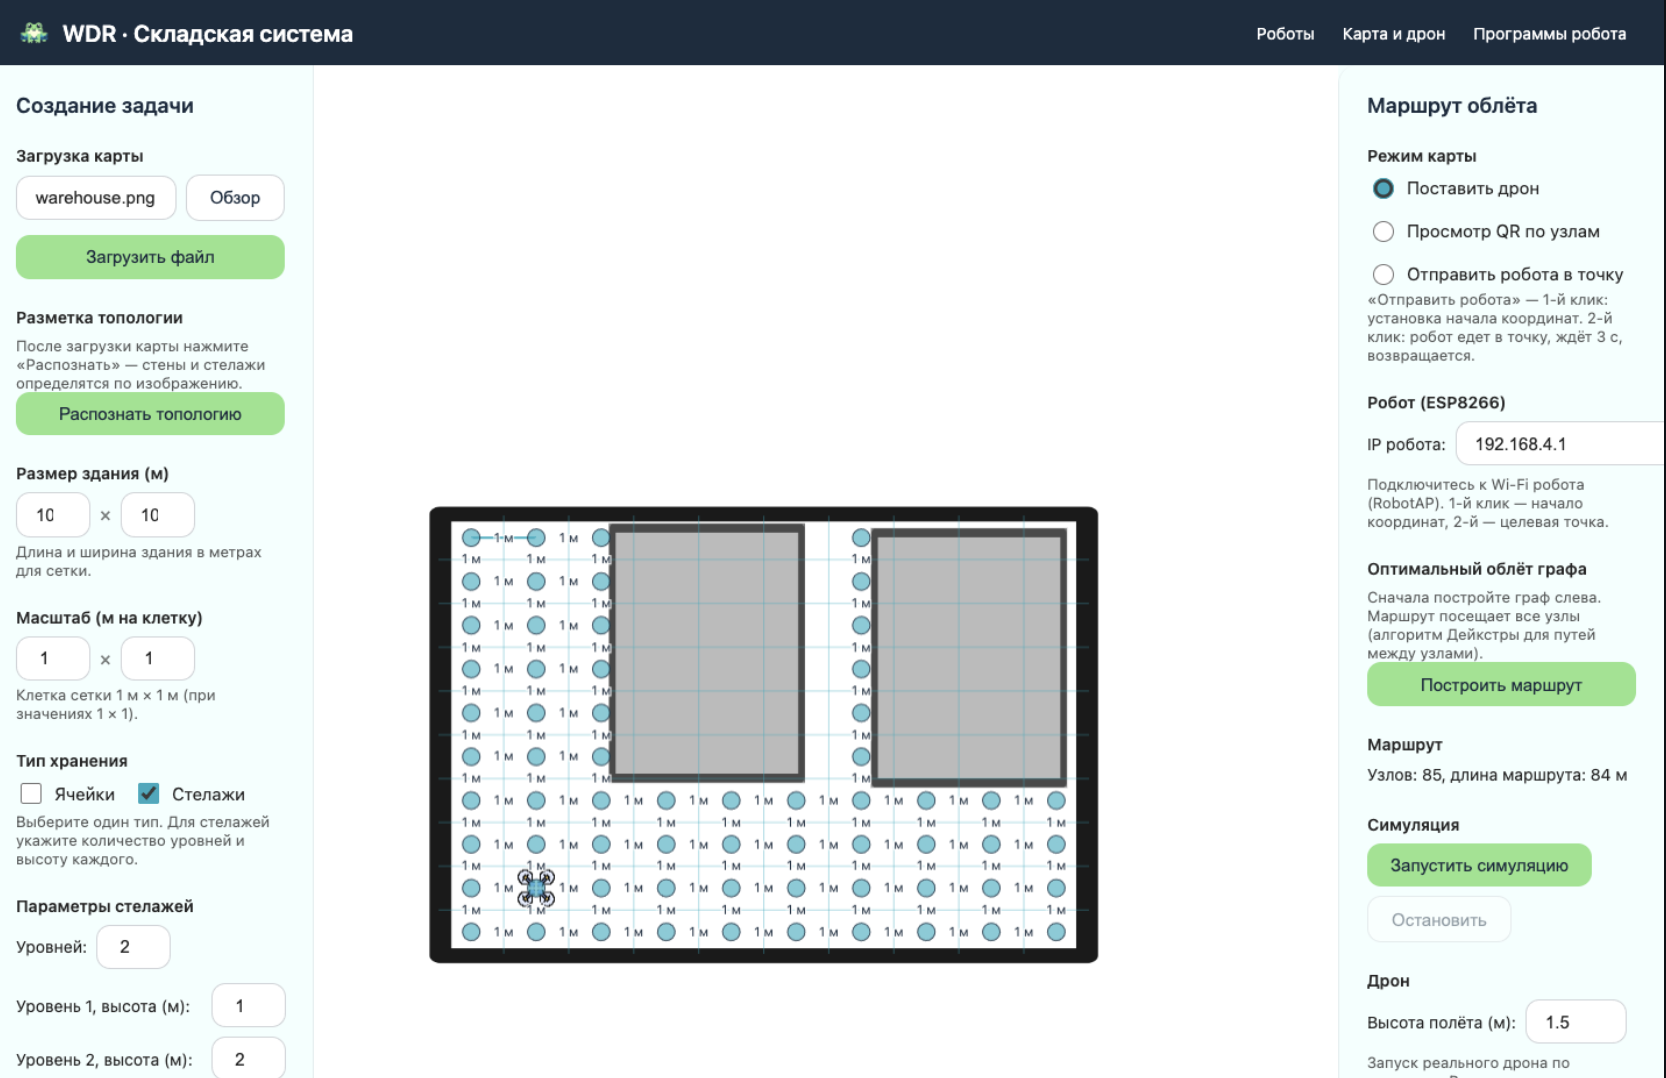Select the Просмотр QR по узлам mode
Viewport: 1666px width, 1078px height.
coord(1383,231)
